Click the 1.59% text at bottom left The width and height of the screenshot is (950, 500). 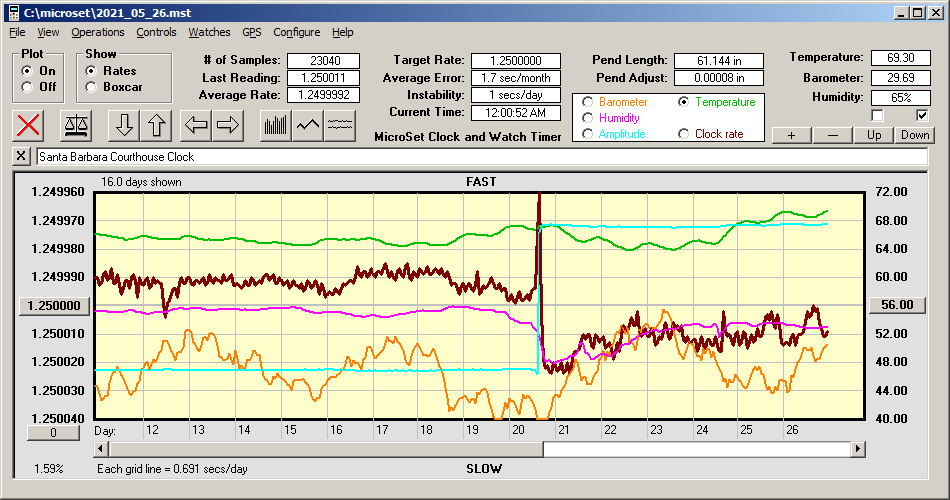(48, 468)
